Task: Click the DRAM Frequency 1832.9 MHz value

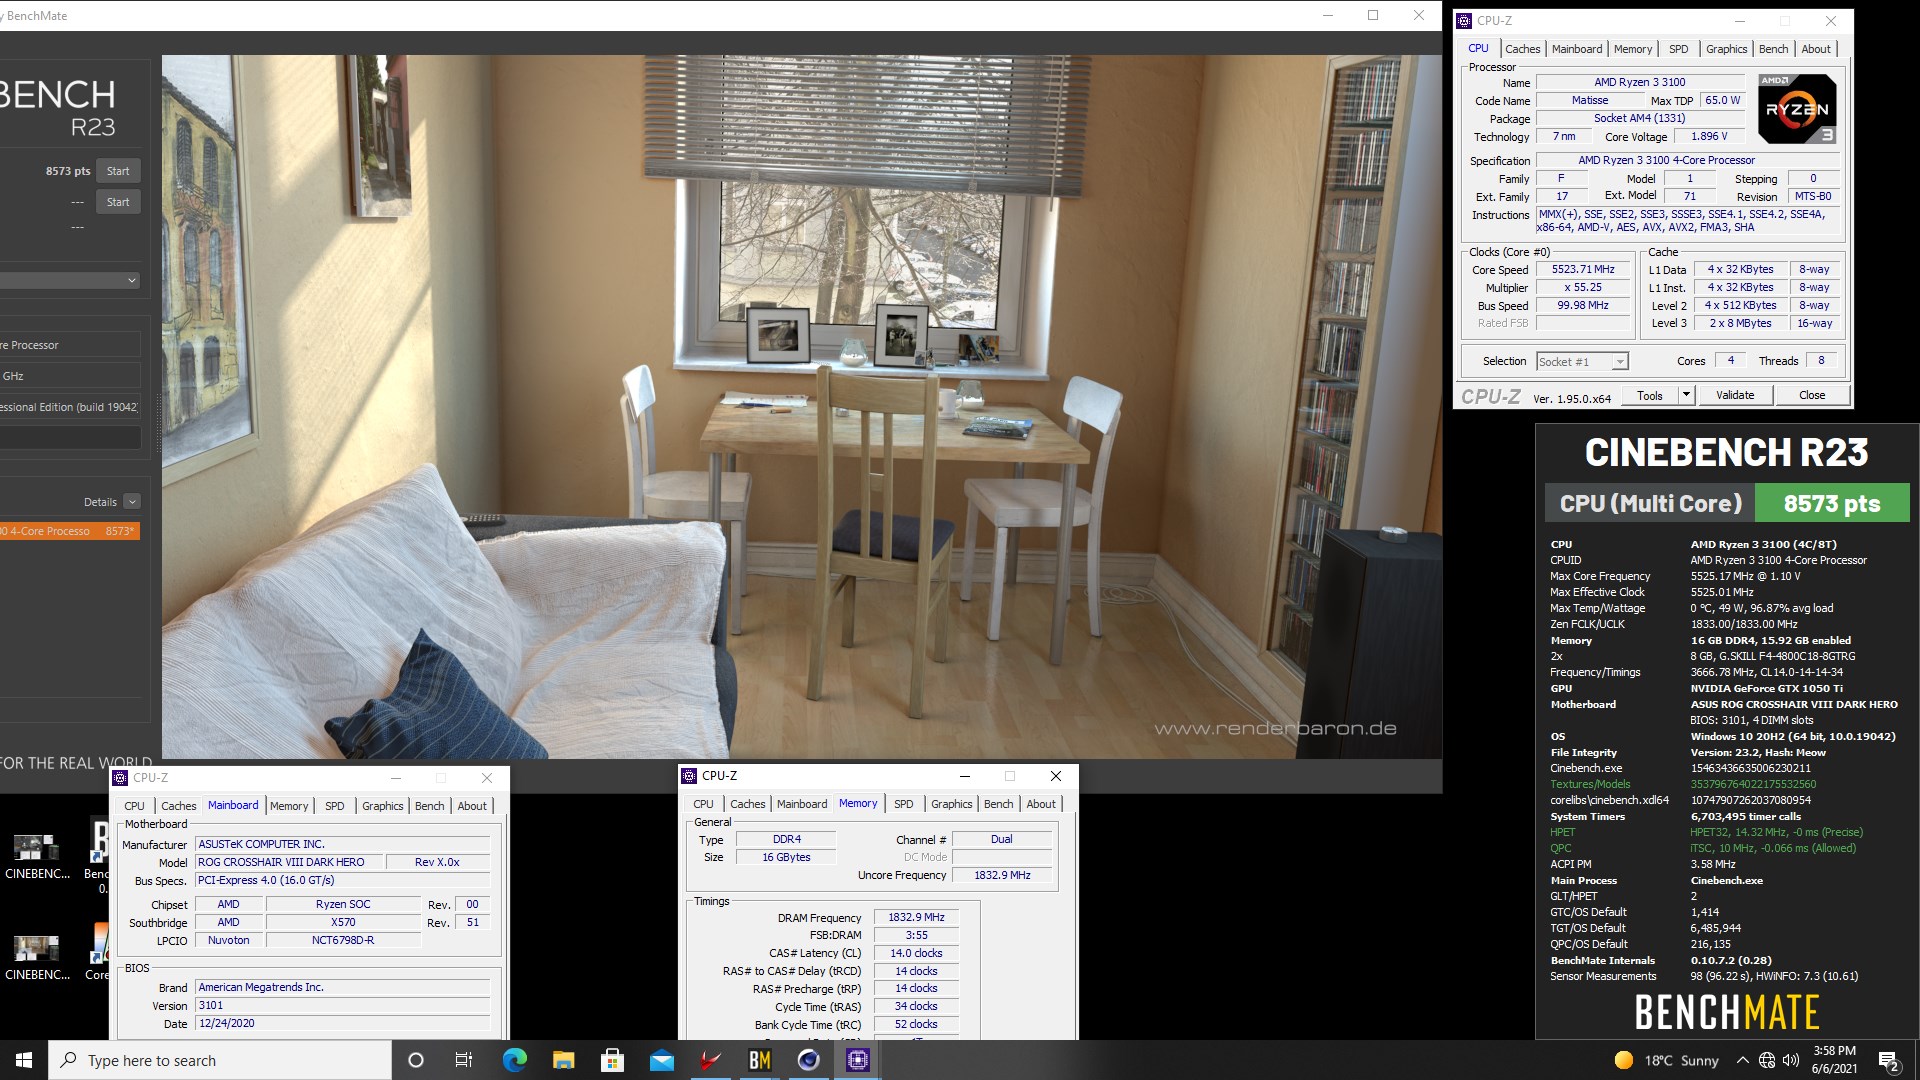Action: [x=915, y=917]
